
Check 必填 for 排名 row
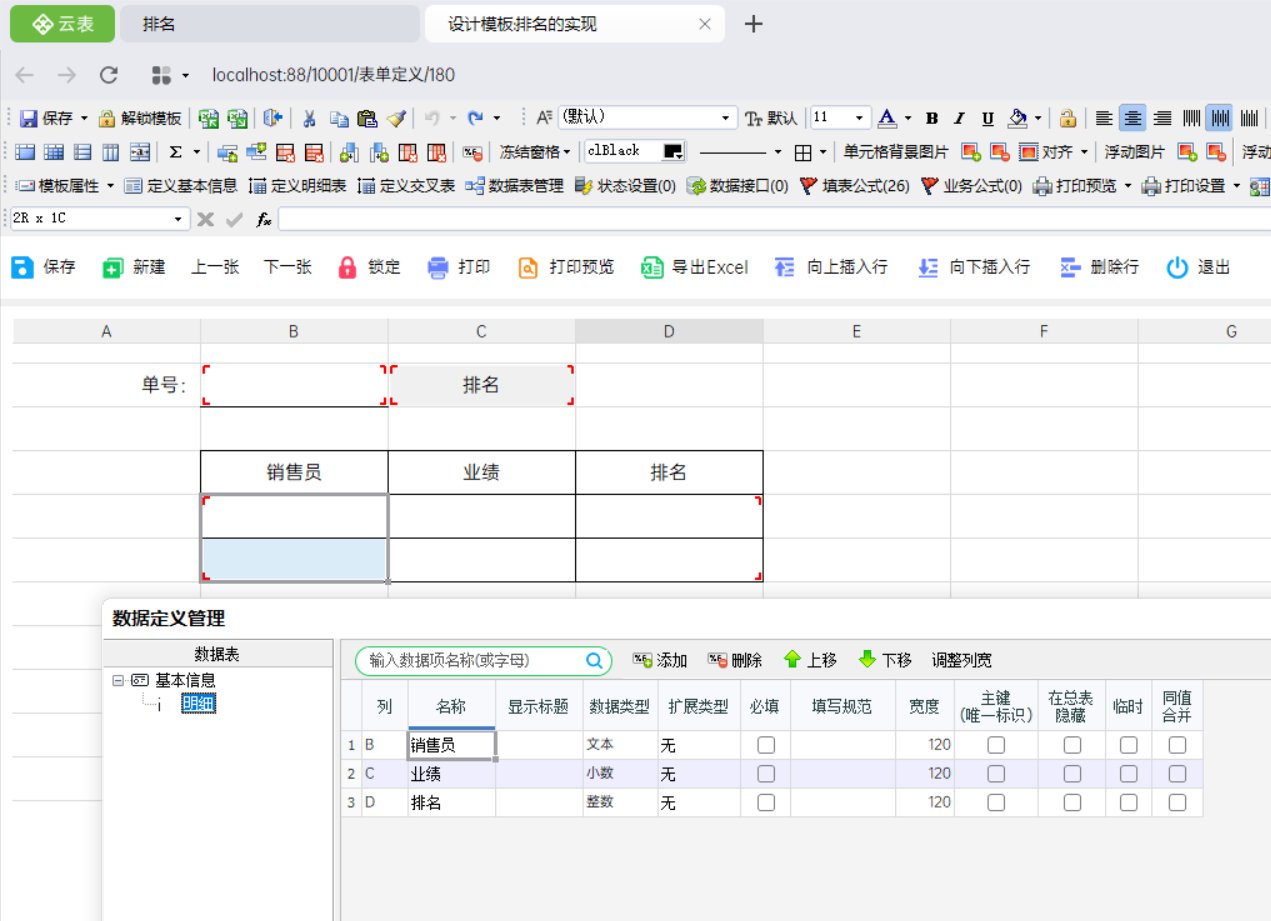pyautogui.click(x=766, y=803)
